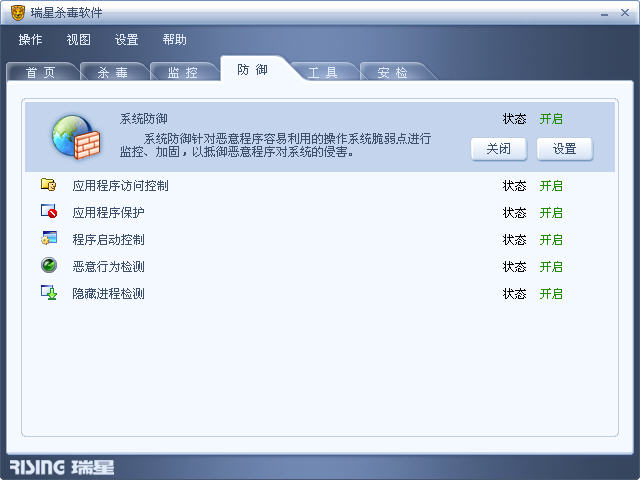Close the 瑞星杀毒软件 window
The image size is (640, 480).
(x=624, y=13)
